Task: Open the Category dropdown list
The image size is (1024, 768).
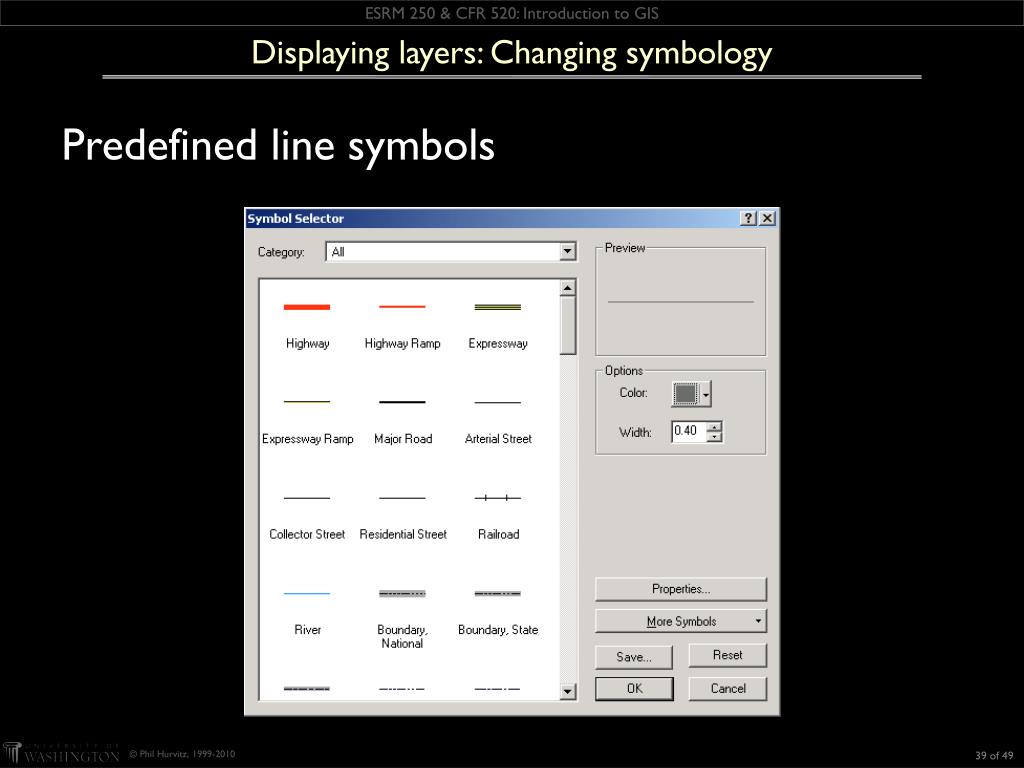Action: (568, 251)
